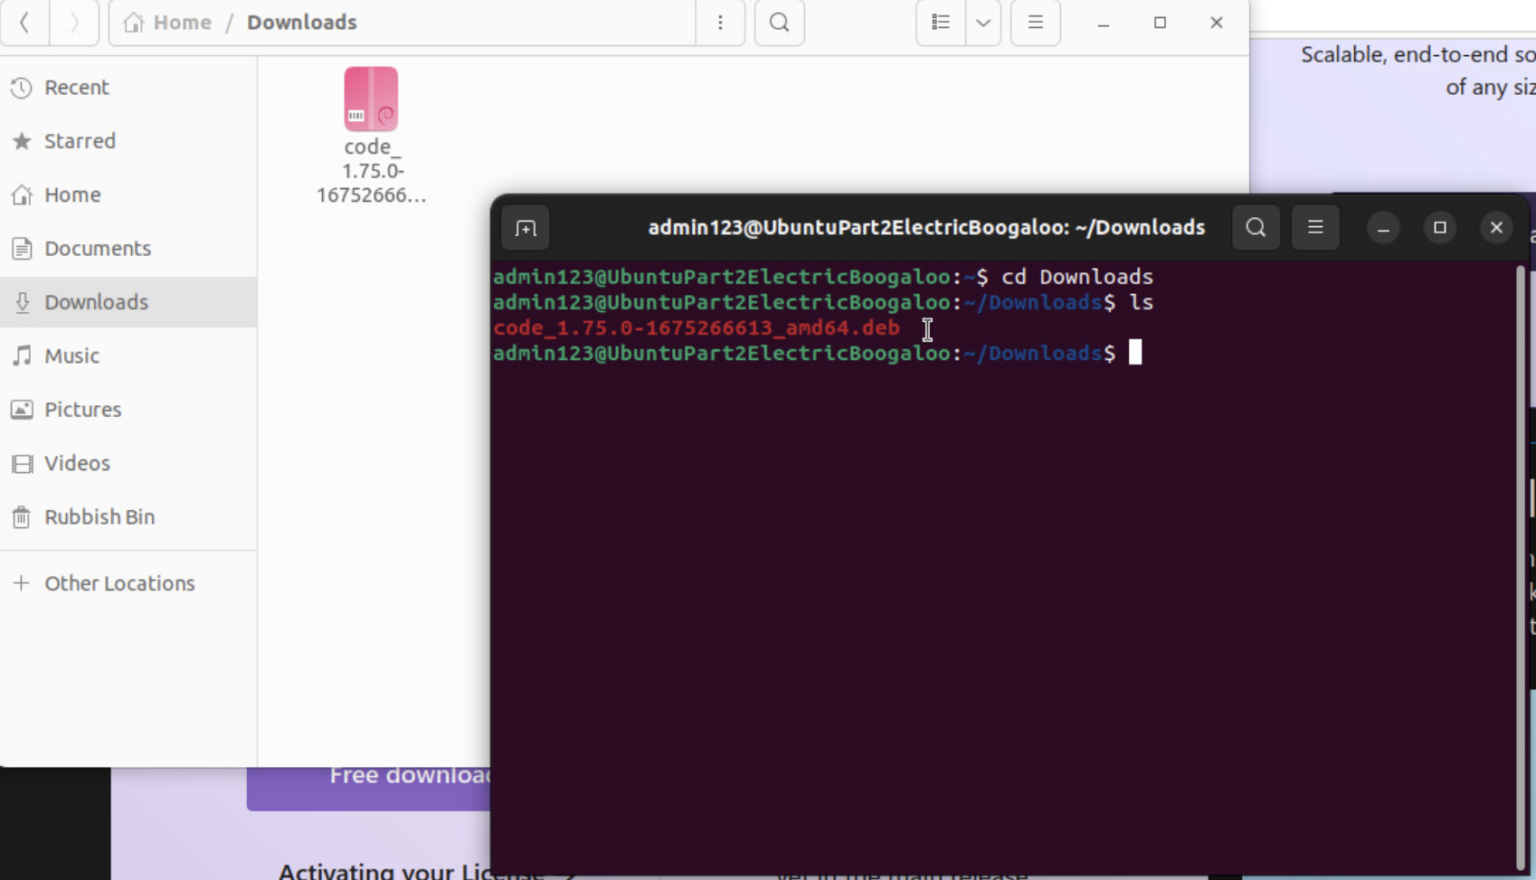Select Documents in the sidebar
Image resolution: width=1536 pixels, height=880 pixels.
pos(98,248)
